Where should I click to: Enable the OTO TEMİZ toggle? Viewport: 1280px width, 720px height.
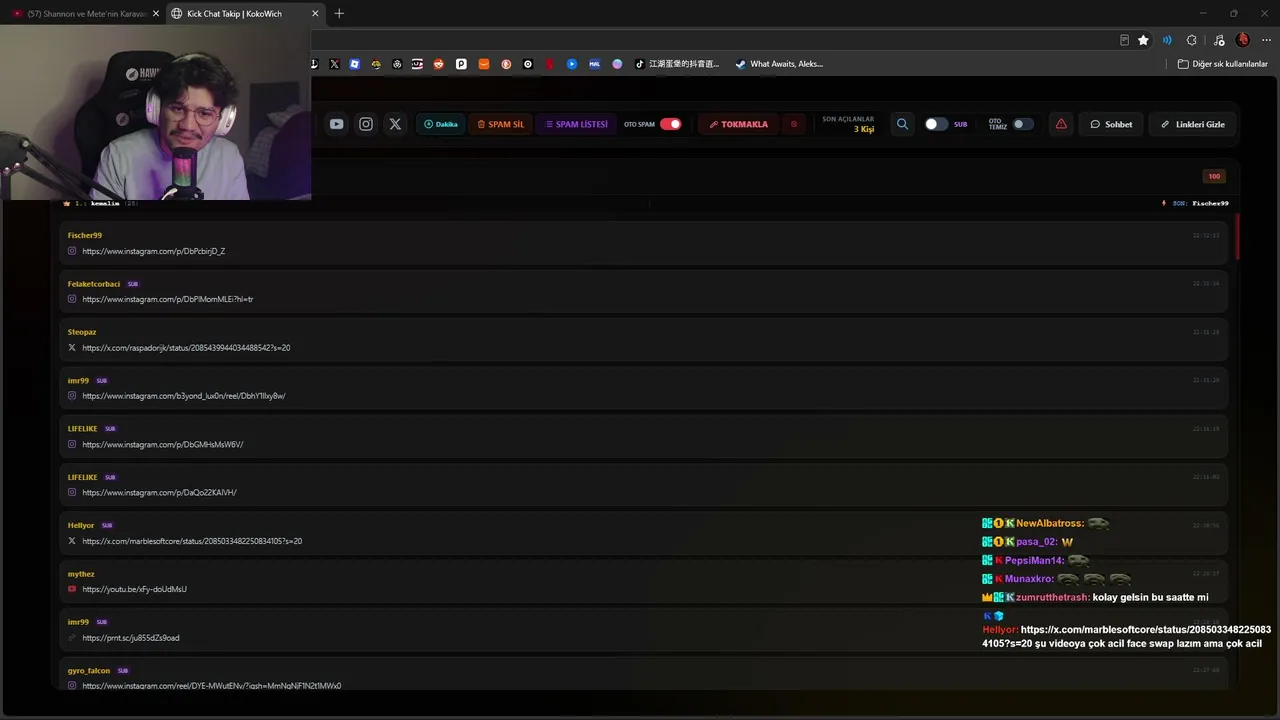(1023, 124)
